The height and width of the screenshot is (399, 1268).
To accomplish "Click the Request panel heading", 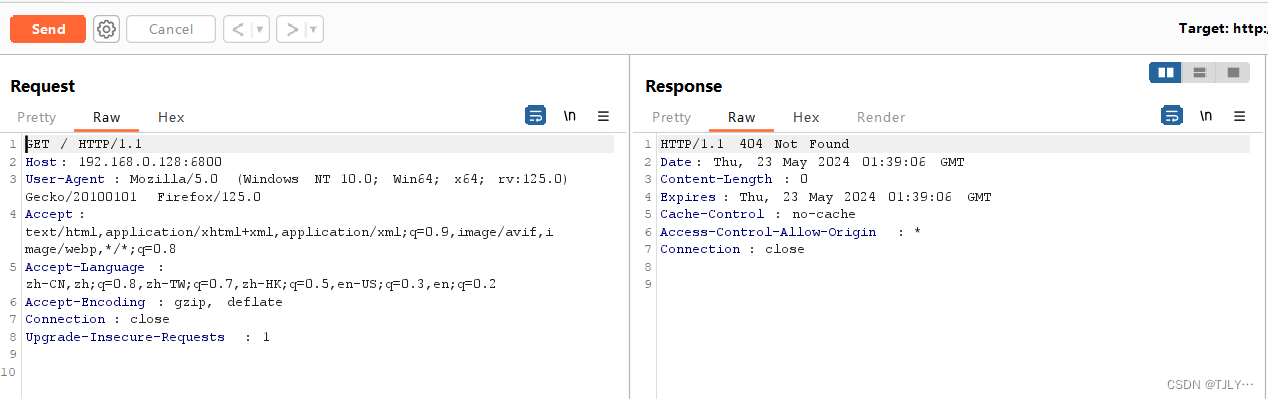I will coord(43,86).
